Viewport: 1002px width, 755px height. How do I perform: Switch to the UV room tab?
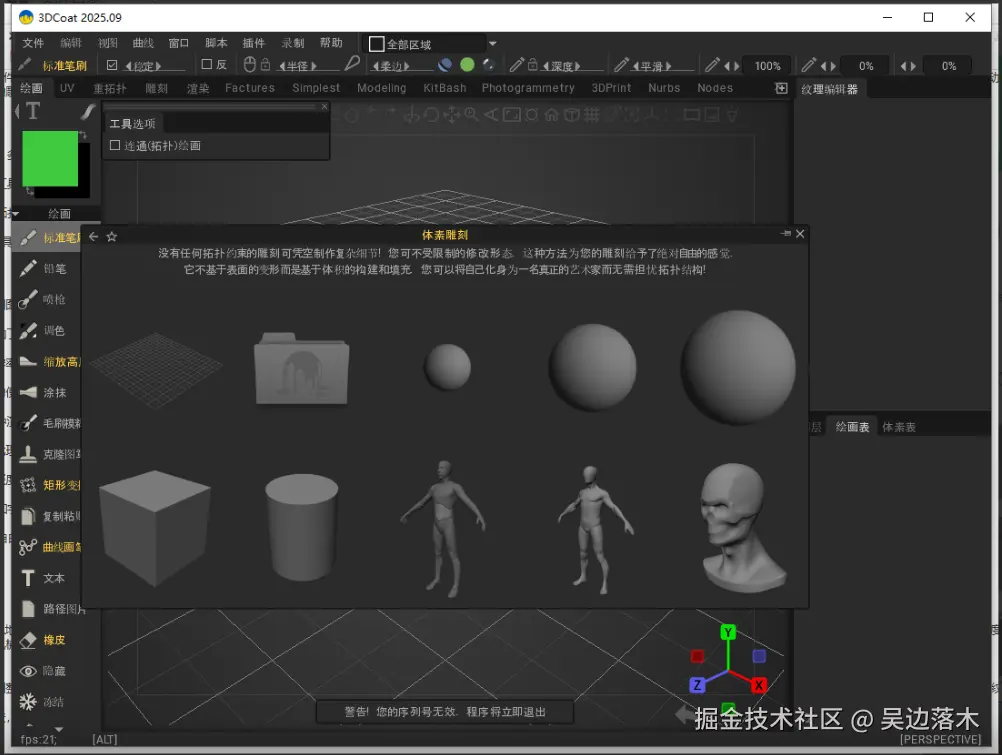coord(67,88)
